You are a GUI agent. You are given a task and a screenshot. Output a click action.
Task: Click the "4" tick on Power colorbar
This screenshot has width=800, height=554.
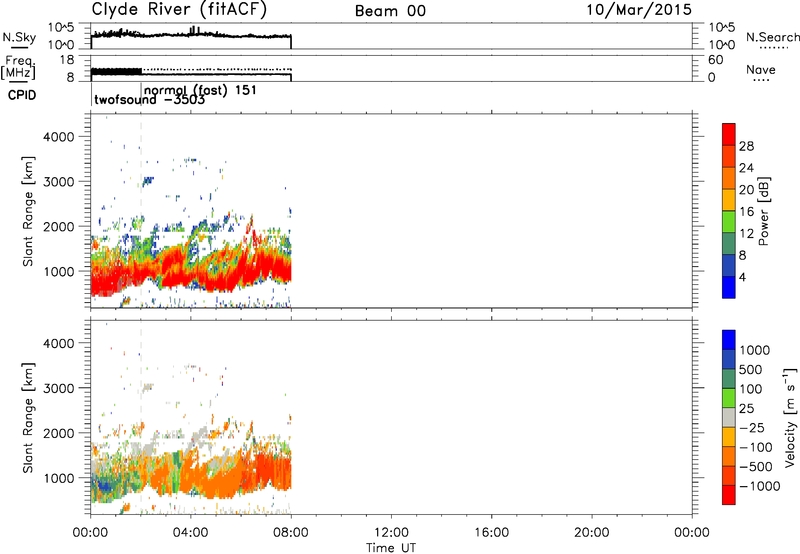(x=742, y=278)
